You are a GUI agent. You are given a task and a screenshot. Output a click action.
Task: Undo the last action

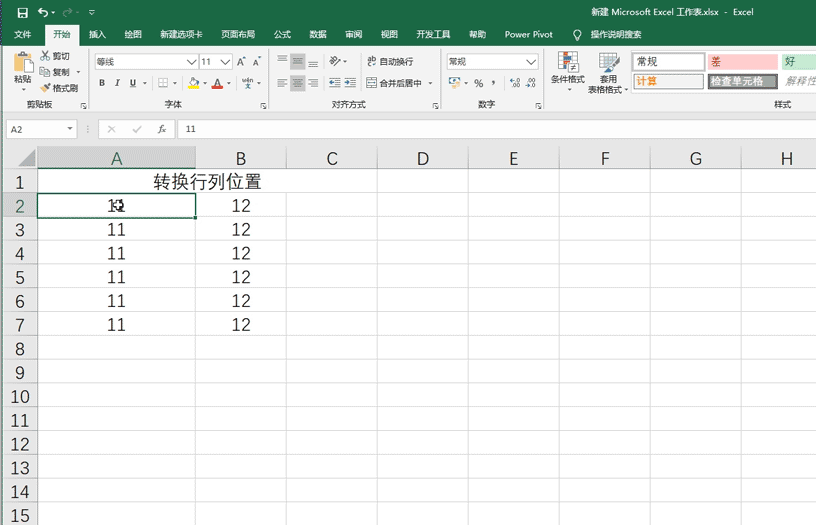(x=43, y=12)
